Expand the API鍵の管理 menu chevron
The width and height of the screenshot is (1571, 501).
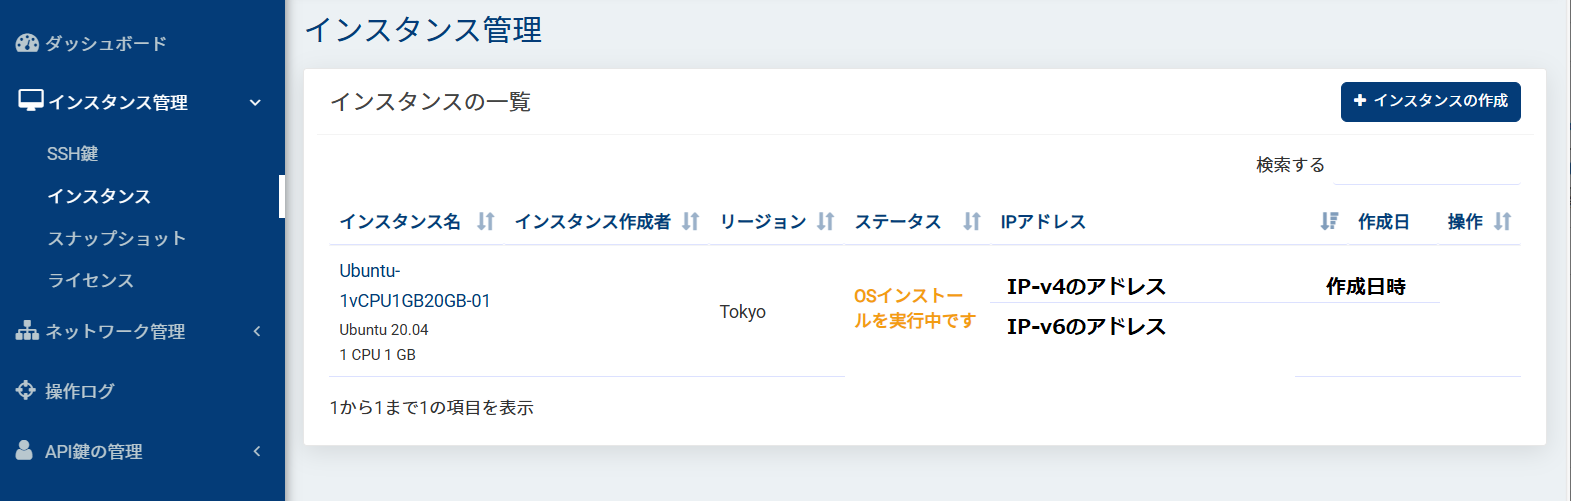click(x=257, y=451)
